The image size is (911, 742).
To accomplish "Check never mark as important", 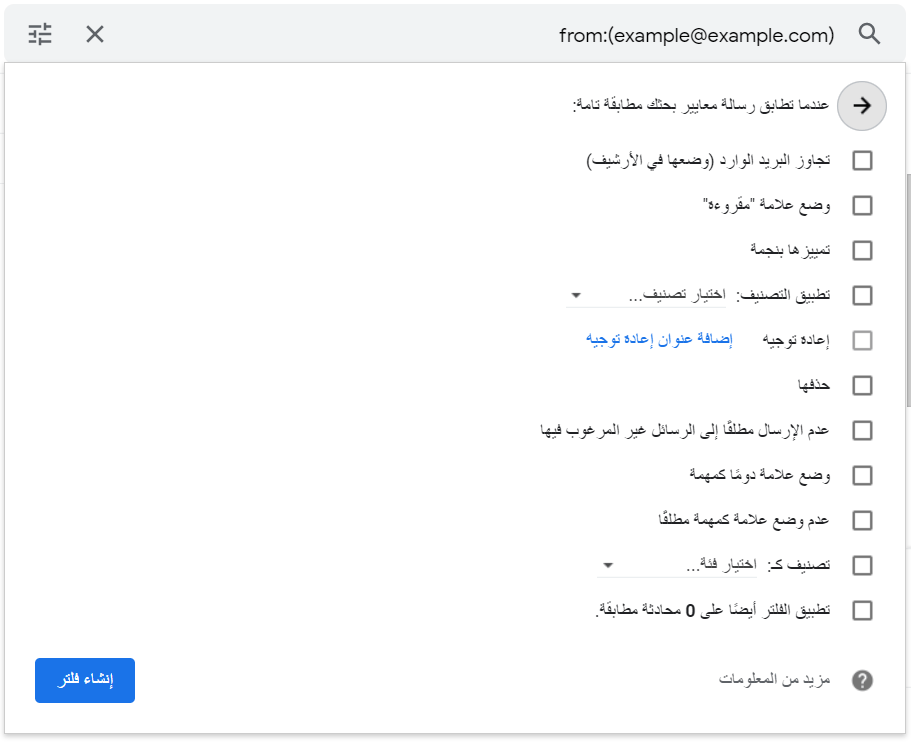I will tap(862, 521).
